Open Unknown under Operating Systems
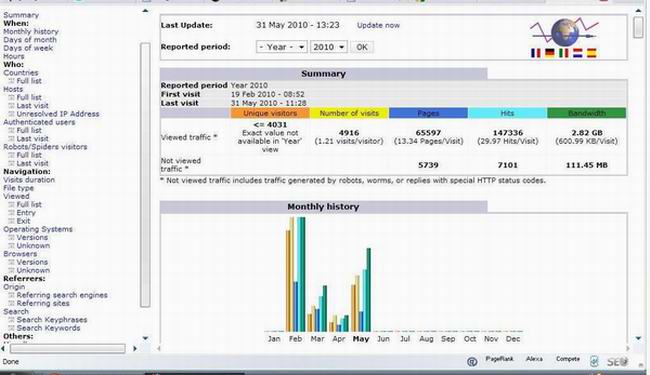 coord(33,246)
